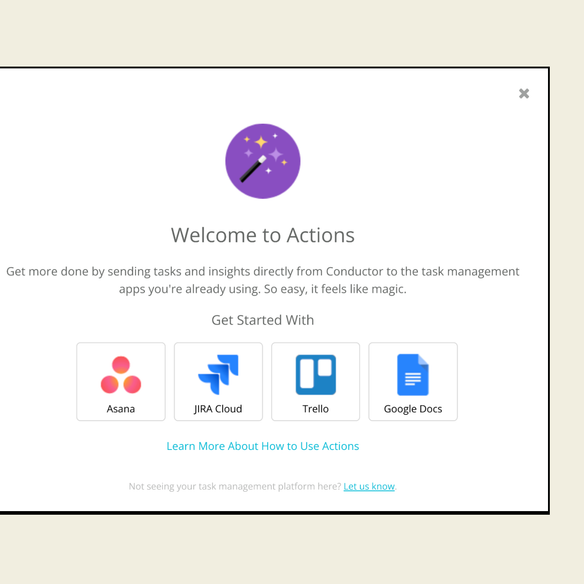Click the purple magic wand icon
Screen dimensions: 584x584
coord(263,161)
